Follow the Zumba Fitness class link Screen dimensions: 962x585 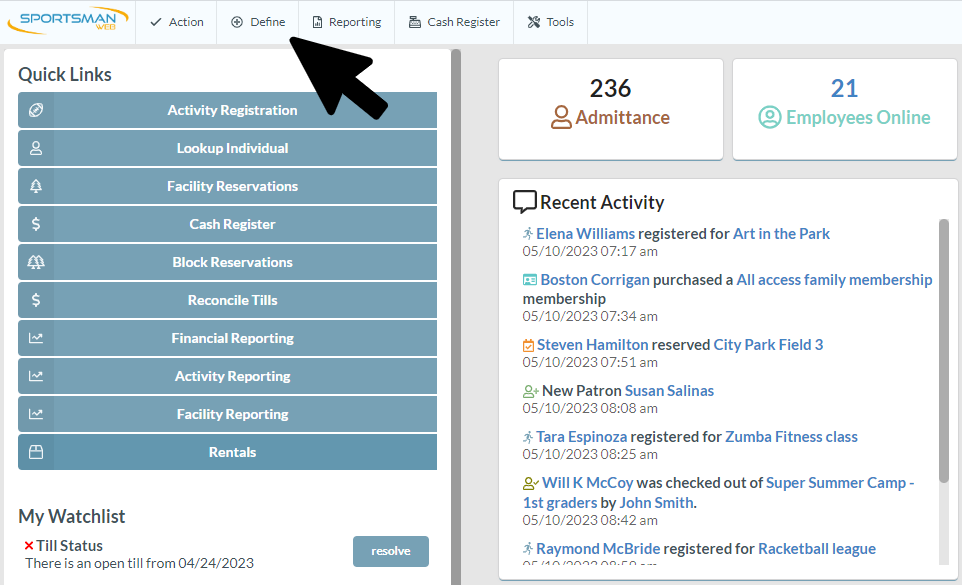click(x=791, y=437)
